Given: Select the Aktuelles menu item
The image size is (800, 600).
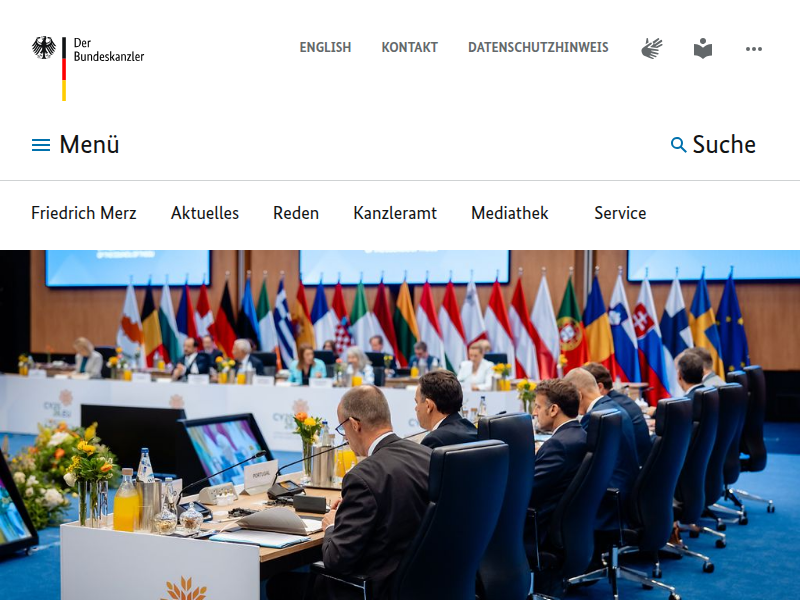Looking at the screenshot, I should coord(205,213).
